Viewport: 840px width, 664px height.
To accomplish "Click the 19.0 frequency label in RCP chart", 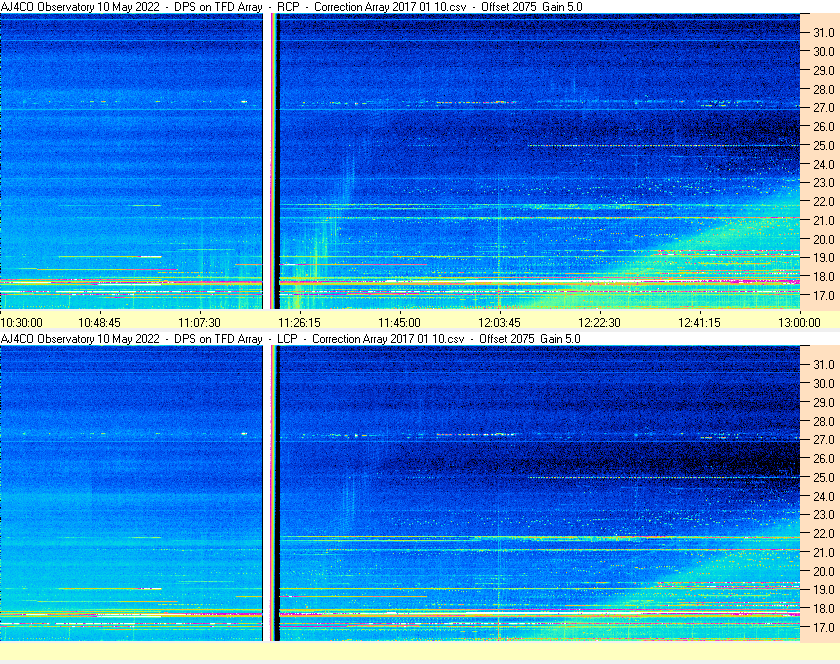I will point(824,258).
